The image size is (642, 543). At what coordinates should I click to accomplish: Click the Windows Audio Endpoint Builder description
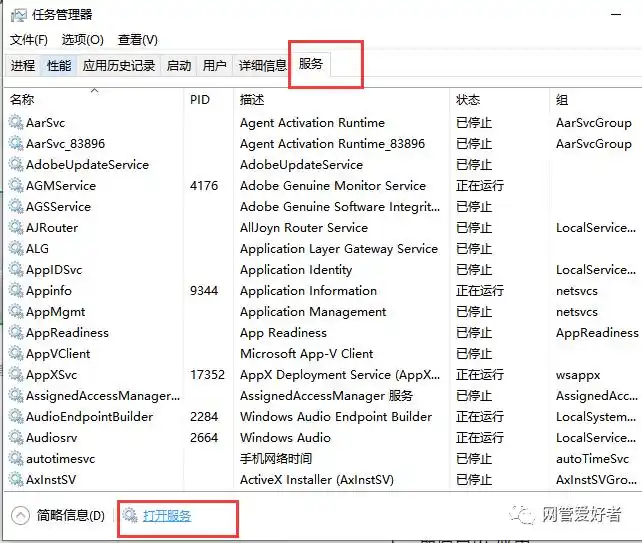click(336, 416)
